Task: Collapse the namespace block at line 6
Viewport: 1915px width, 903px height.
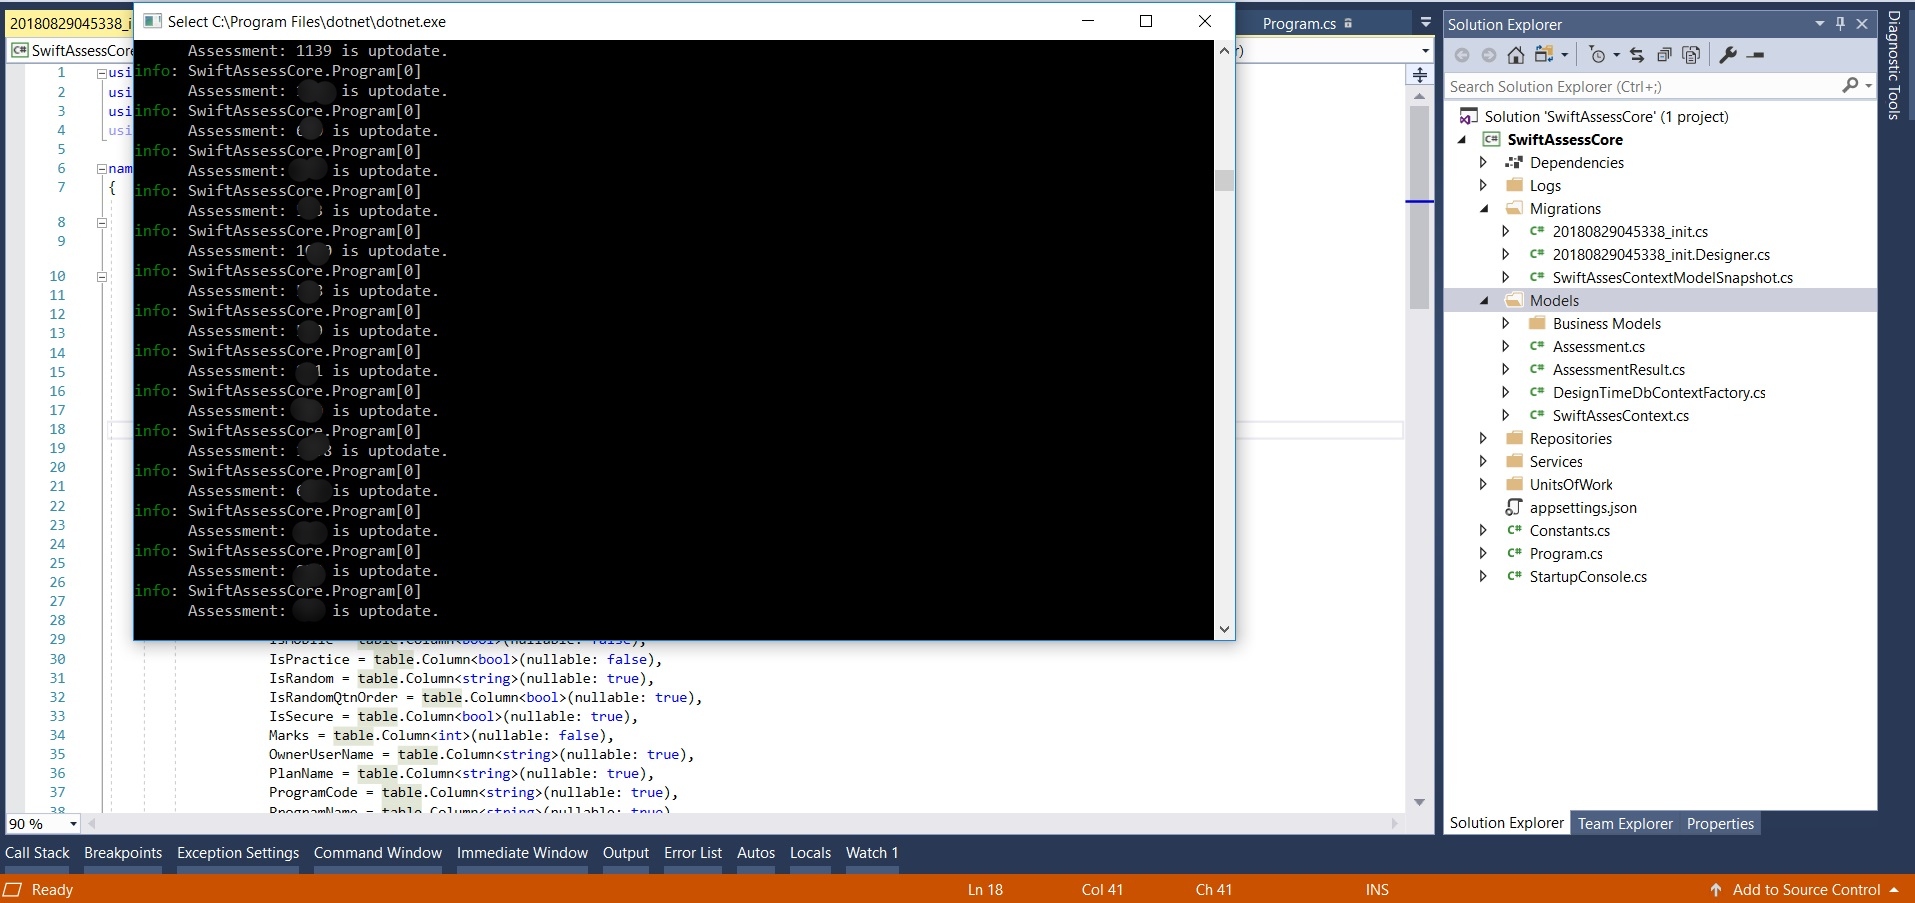Action: point(102,169)
